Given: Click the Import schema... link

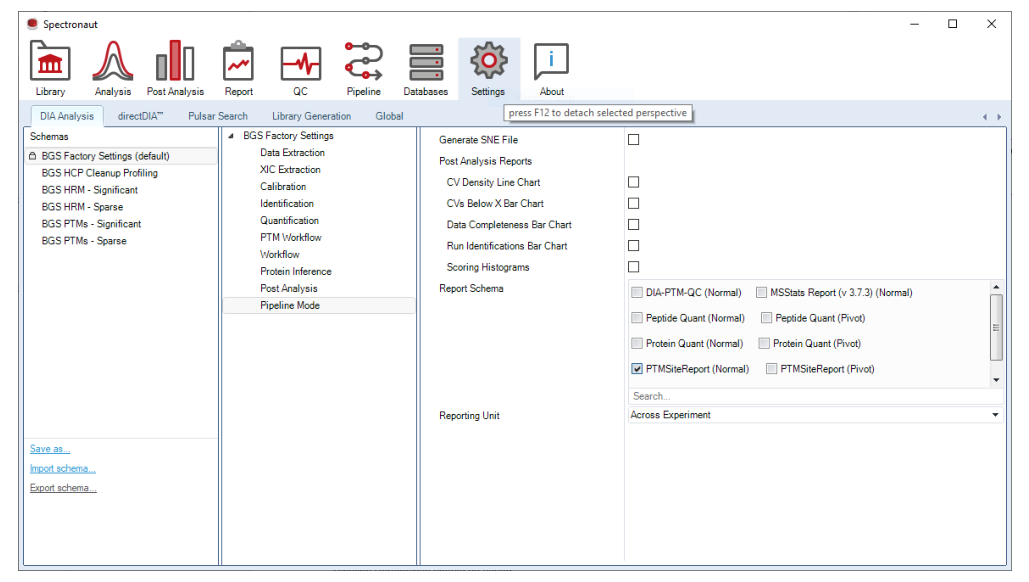Looking at the screenshot, I should 62,468.
